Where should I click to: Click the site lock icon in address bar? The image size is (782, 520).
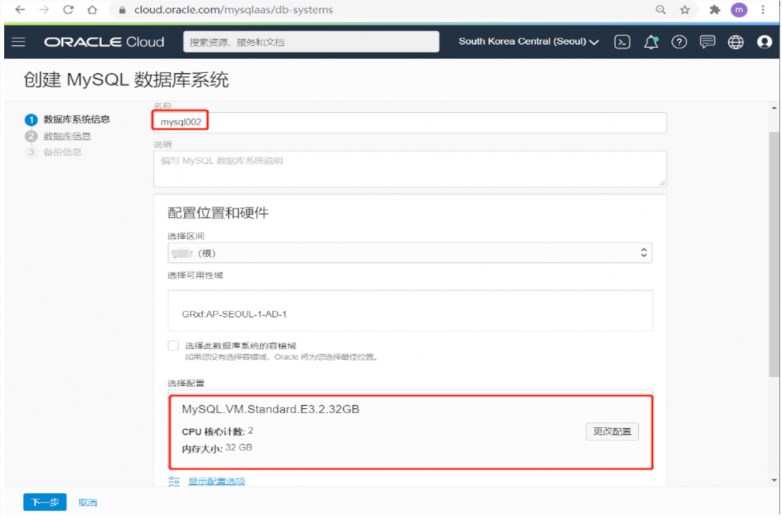point(122,10)
